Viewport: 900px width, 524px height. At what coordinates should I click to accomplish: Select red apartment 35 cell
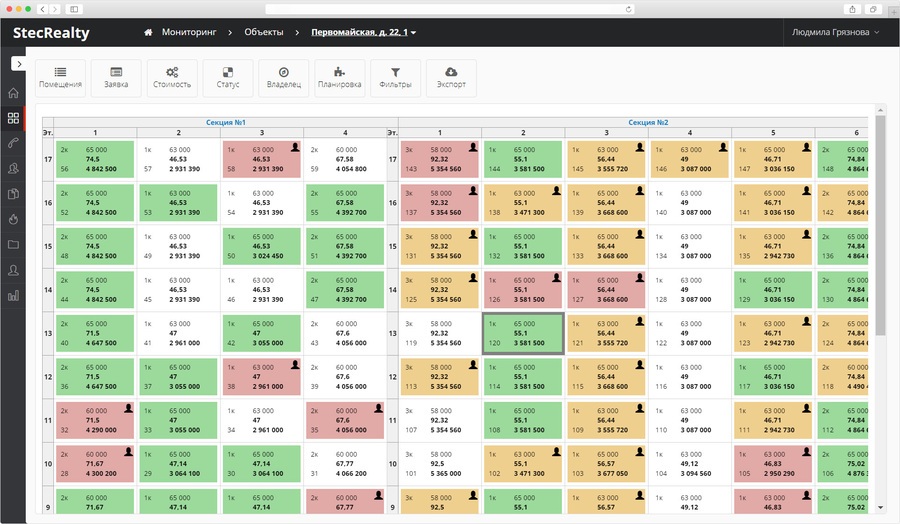(x=344, y=420)
